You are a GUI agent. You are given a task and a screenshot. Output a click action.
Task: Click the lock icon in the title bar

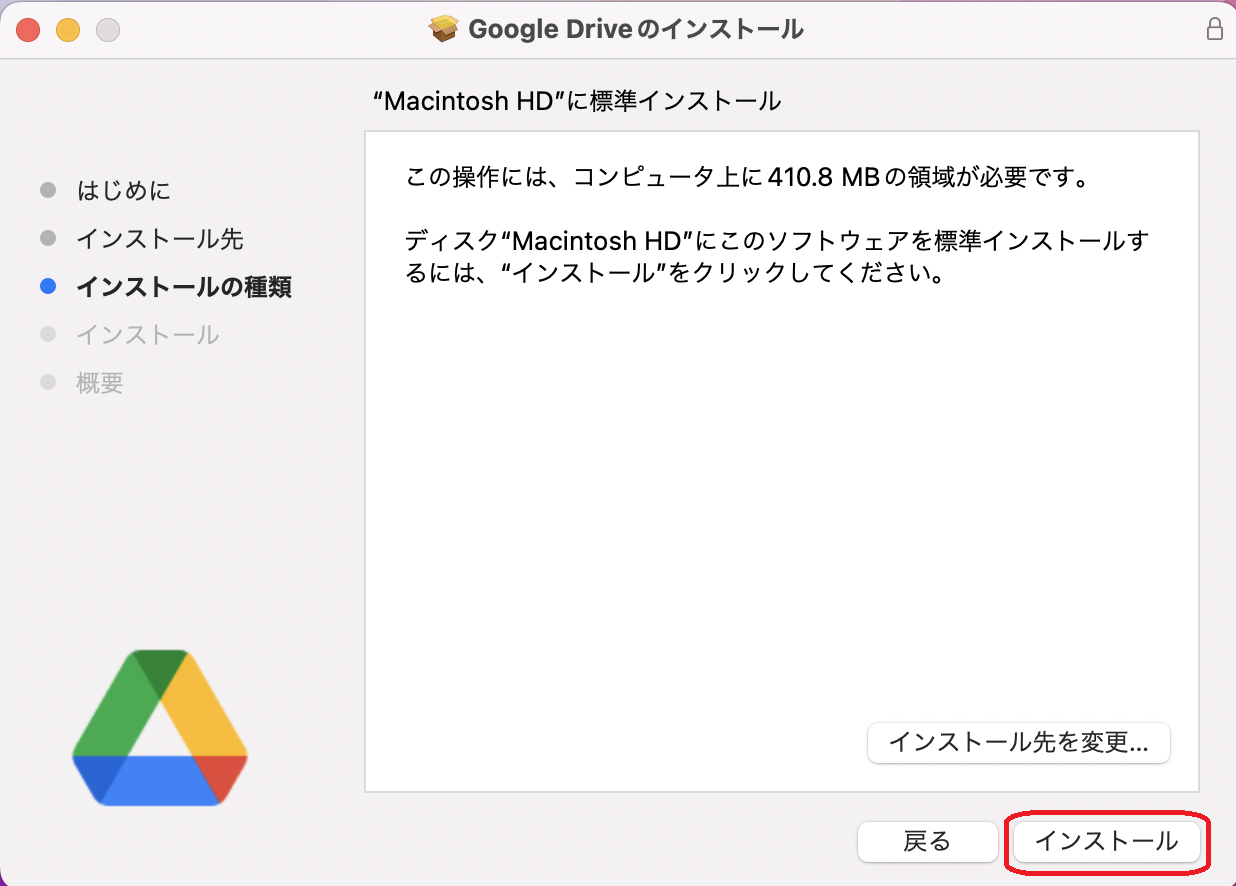pos(1214,29)
